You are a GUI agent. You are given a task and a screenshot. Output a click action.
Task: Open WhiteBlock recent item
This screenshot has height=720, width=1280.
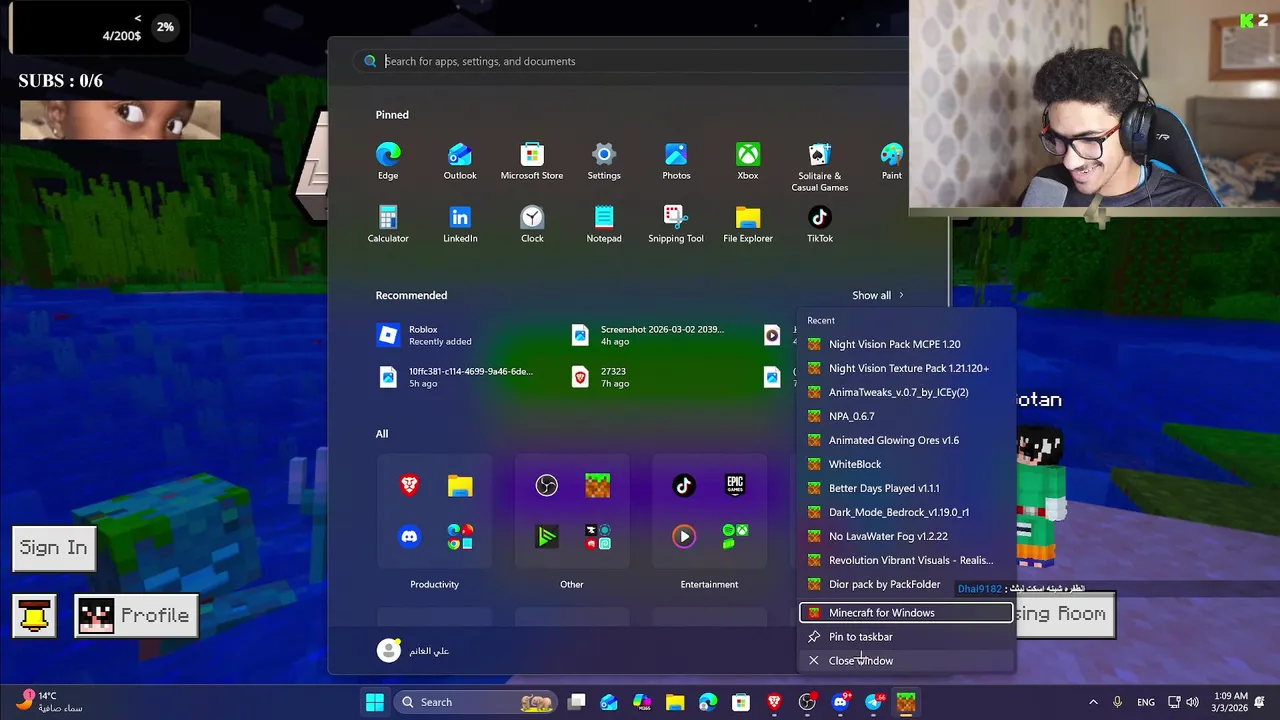[906, 464]
